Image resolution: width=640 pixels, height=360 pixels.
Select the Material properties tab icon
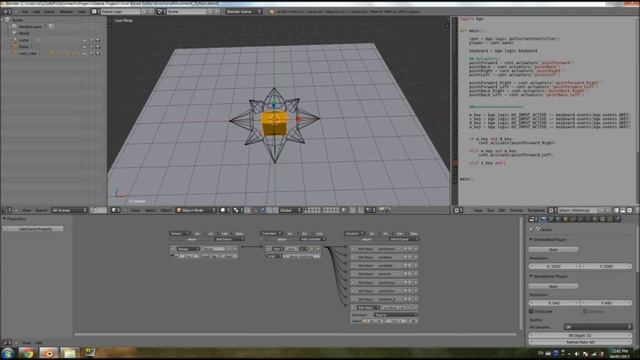click(595, 220)
